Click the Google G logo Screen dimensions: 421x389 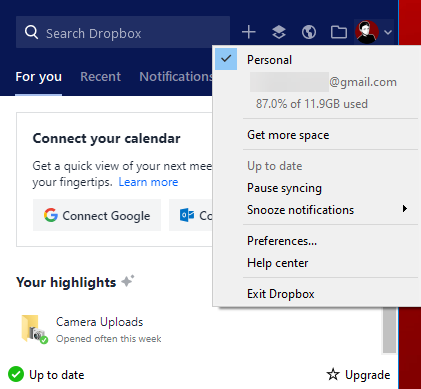click(x=51, y=215)
